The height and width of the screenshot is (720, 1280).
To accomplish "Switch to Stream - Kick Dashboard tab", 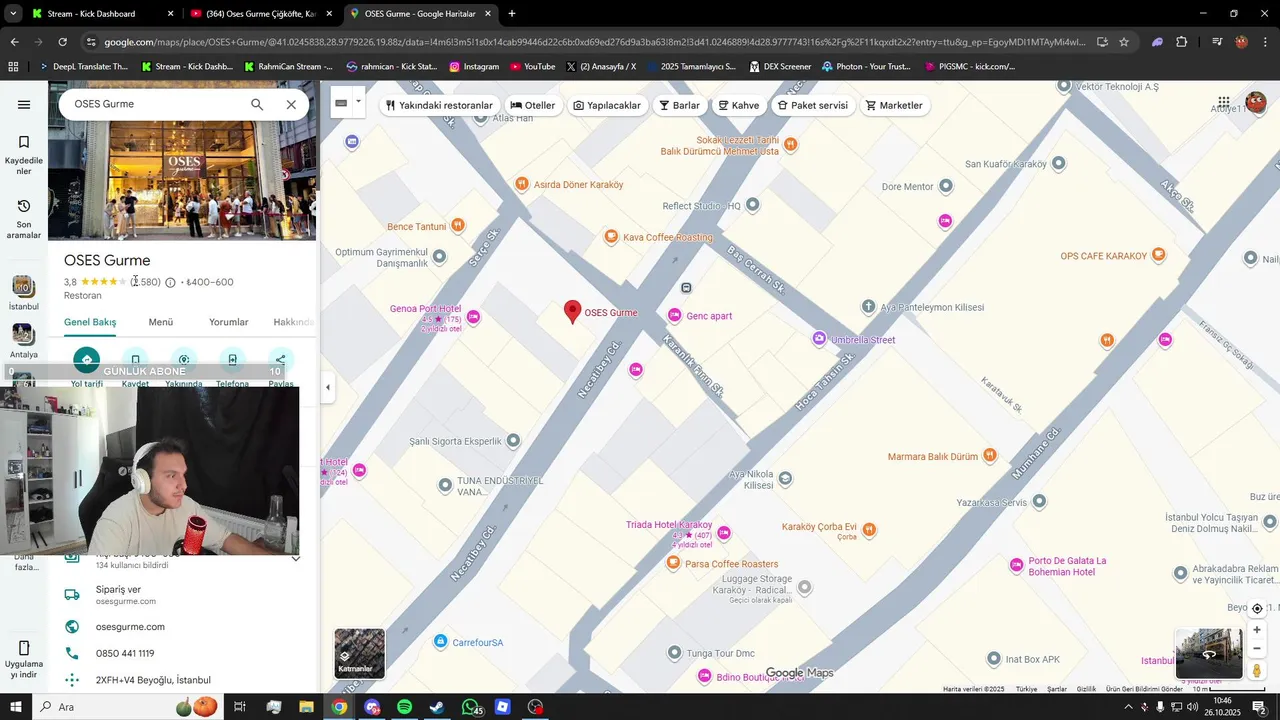I will click(x=100, y=14).
